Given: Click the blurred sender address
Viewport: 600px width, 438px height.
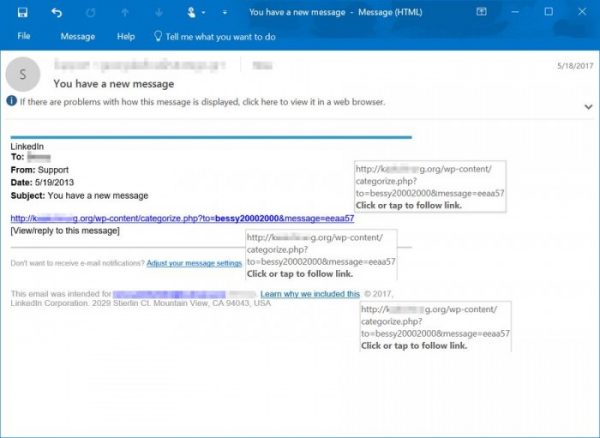Looking at the screenshot, I should pyautogui.click(x=139, y=65).
